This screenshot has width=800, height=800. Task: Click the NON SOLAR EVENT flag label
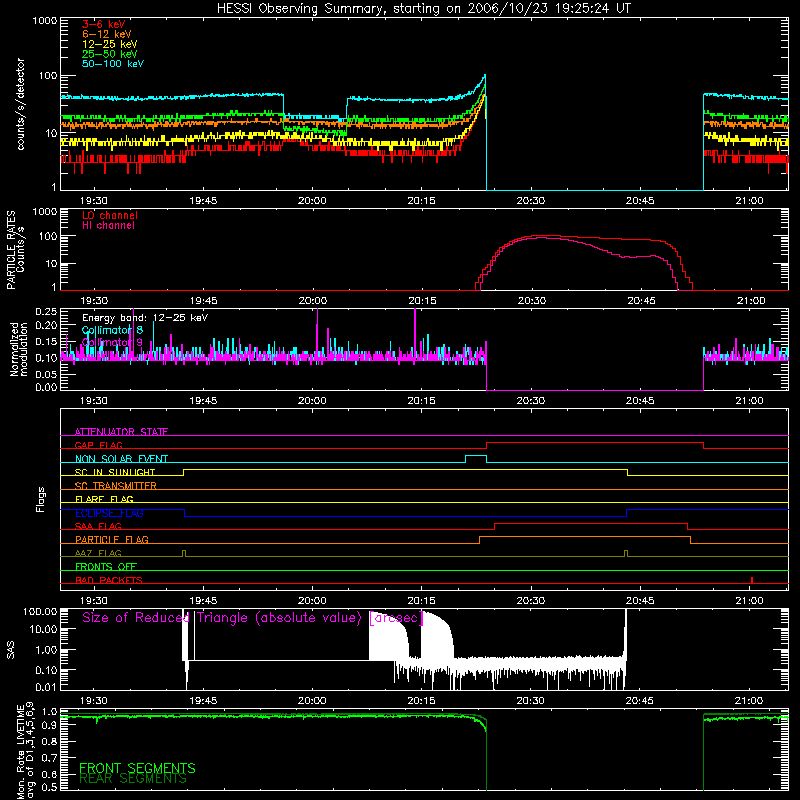pyautogui.click(x=121, y=459)
